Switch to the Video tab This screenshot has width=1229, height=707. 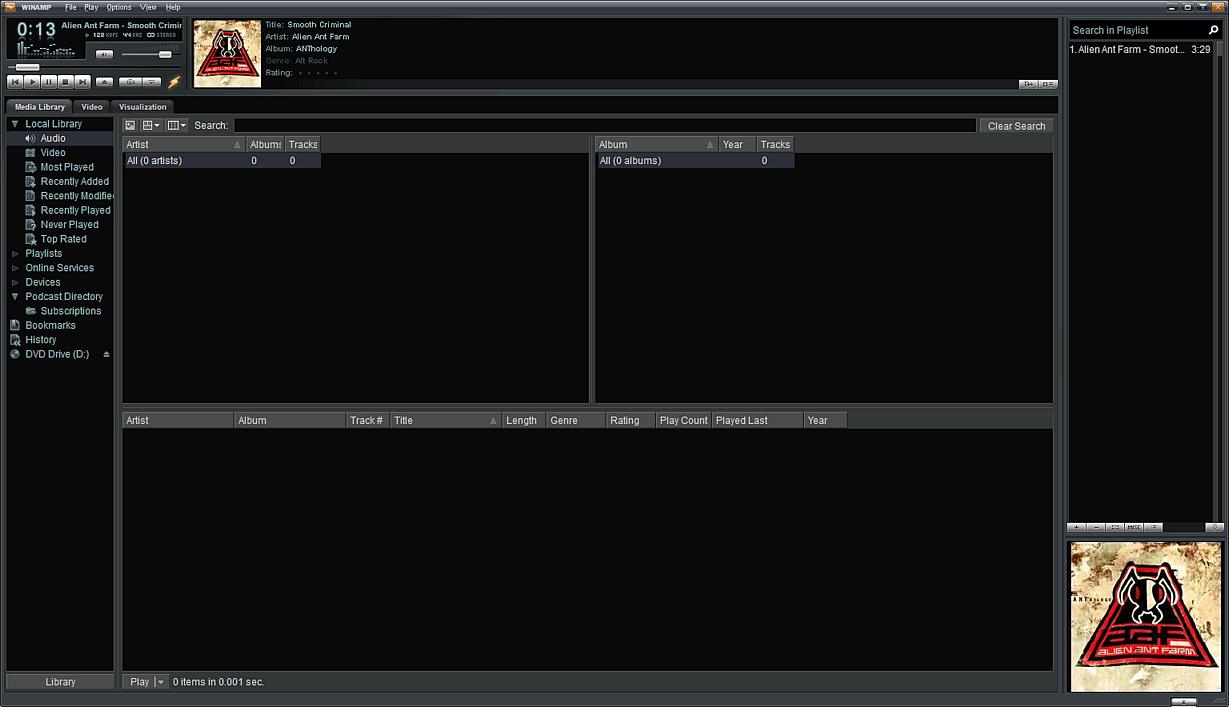click(x=92, y=107)
